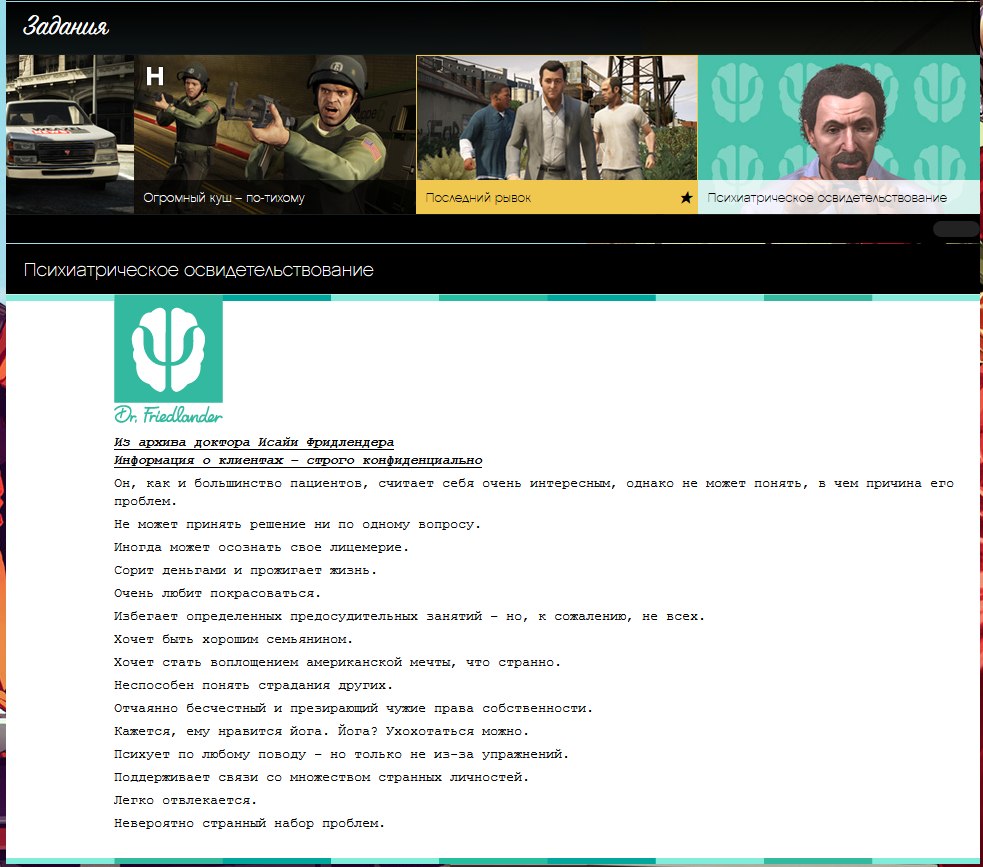
Task: Click the 'Задания' page heading
Action: coord(66,26)
